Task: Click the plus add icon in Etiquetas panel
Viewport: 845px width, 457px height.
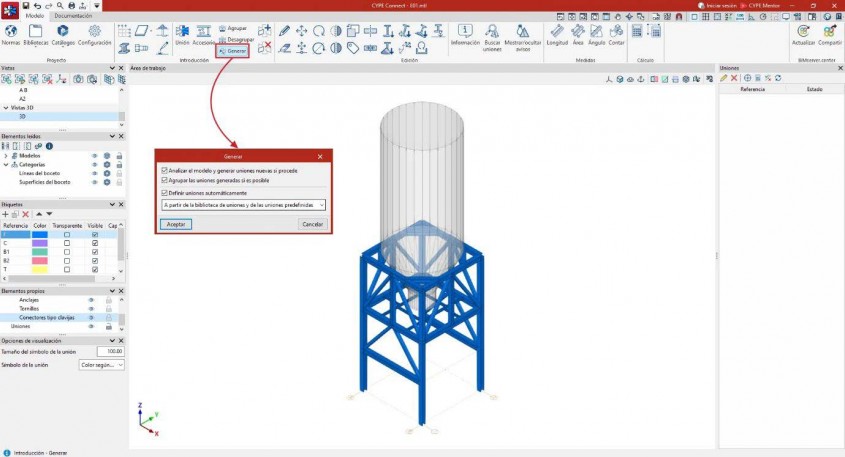Action: (5, 214)
